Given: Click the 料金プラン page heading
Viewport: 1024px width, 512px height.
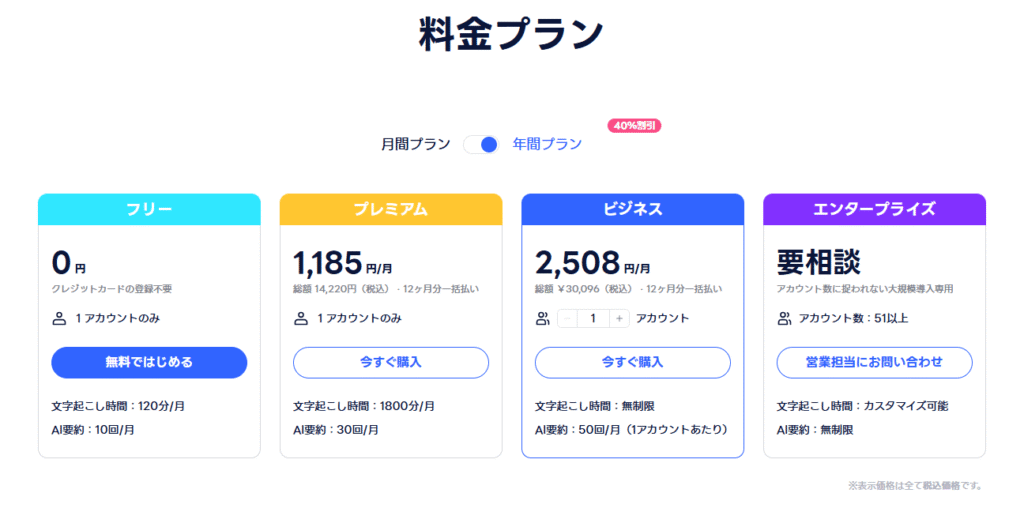Looking at the screenshot, I should 511,34.
